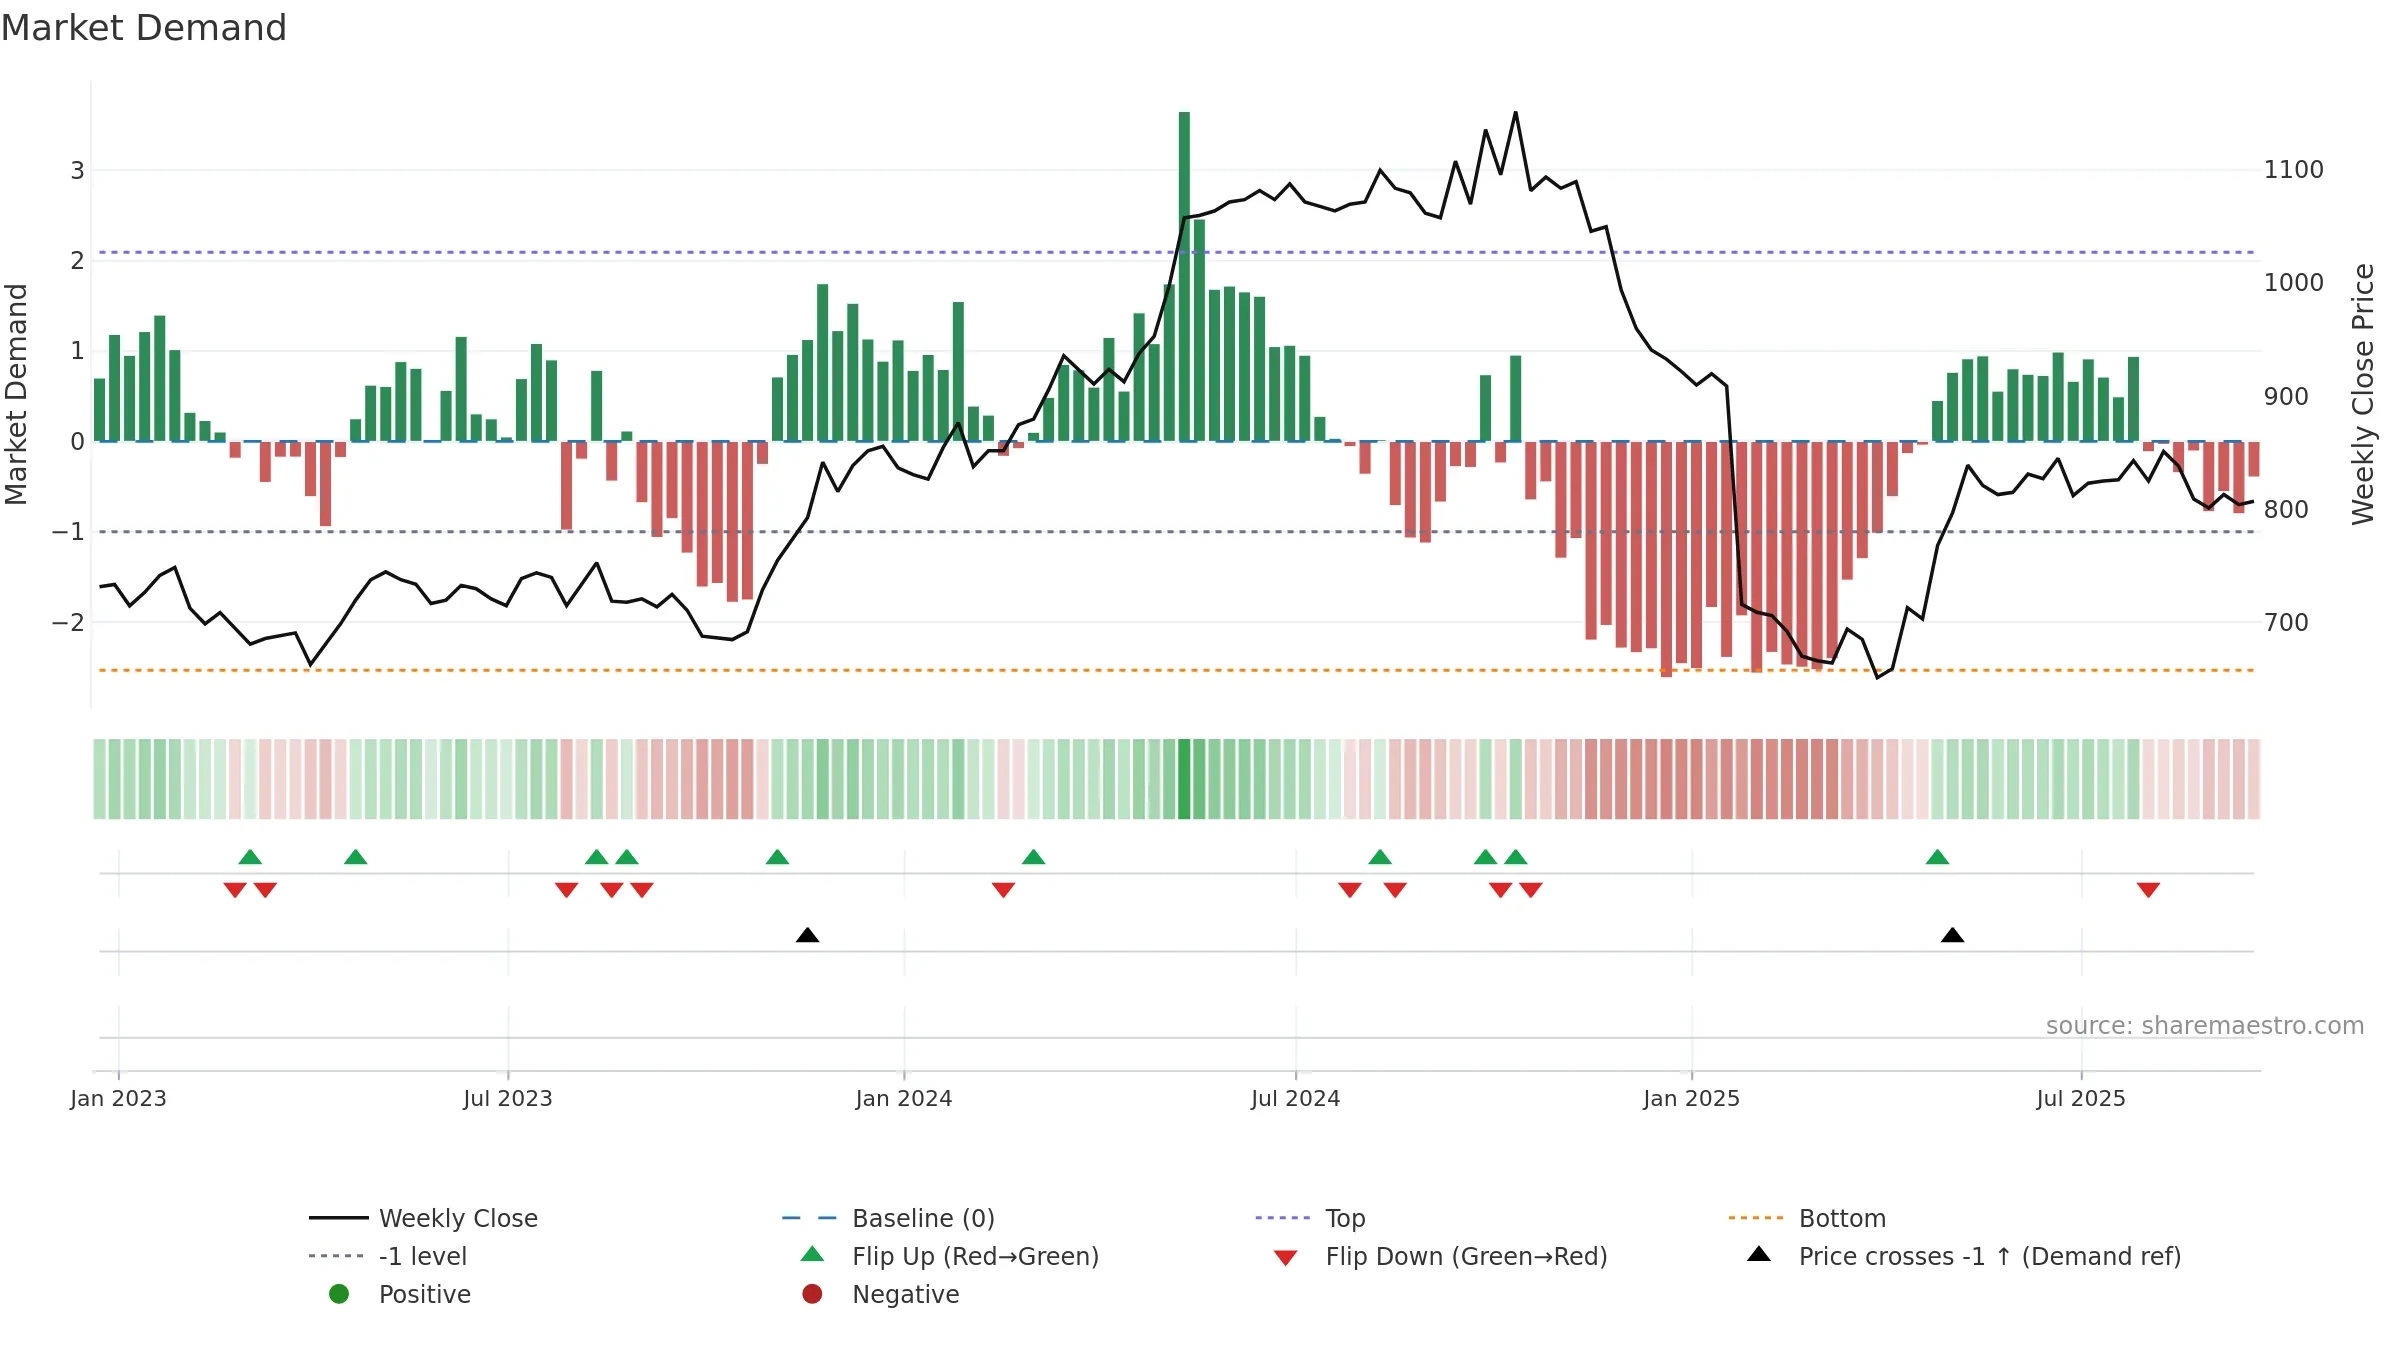This screenshot has height=1350, width=2400.
Task: Toggle the Top legend entry
Action: click(x=1310, y=1218)
